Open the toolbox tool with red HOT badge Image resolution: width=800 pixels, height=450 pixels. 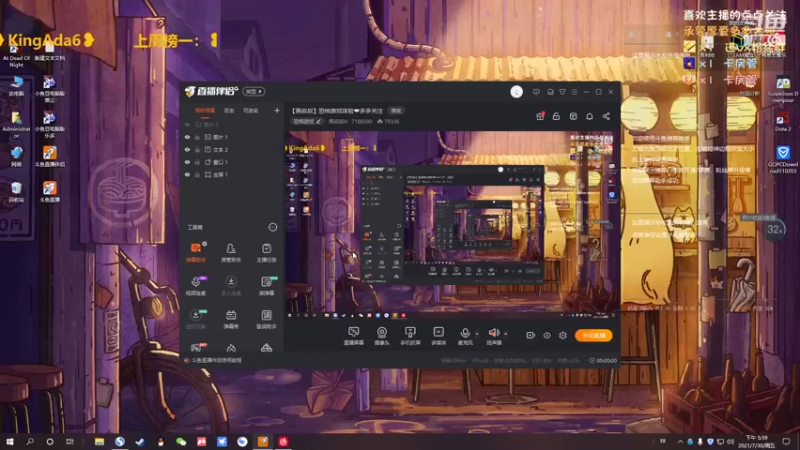pyautogui.click(x=196, y=347)
